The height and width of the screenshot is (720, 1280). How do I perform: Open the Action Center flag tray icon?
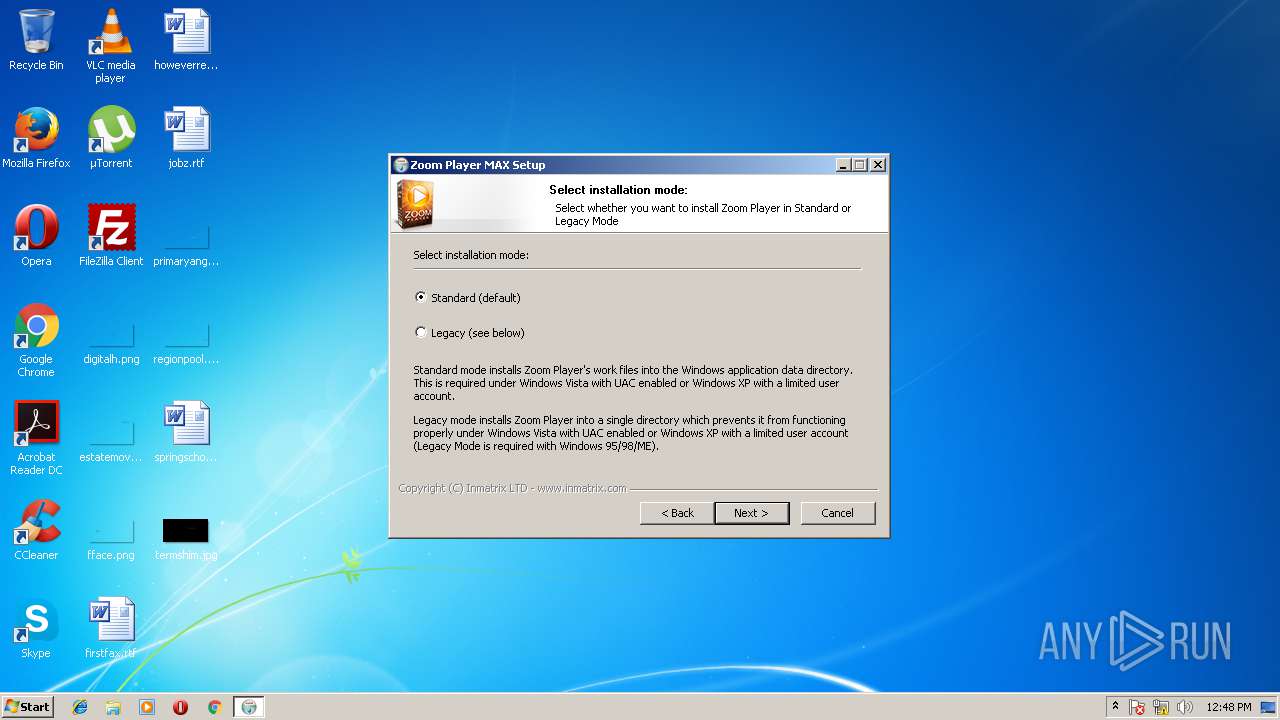1138,707
